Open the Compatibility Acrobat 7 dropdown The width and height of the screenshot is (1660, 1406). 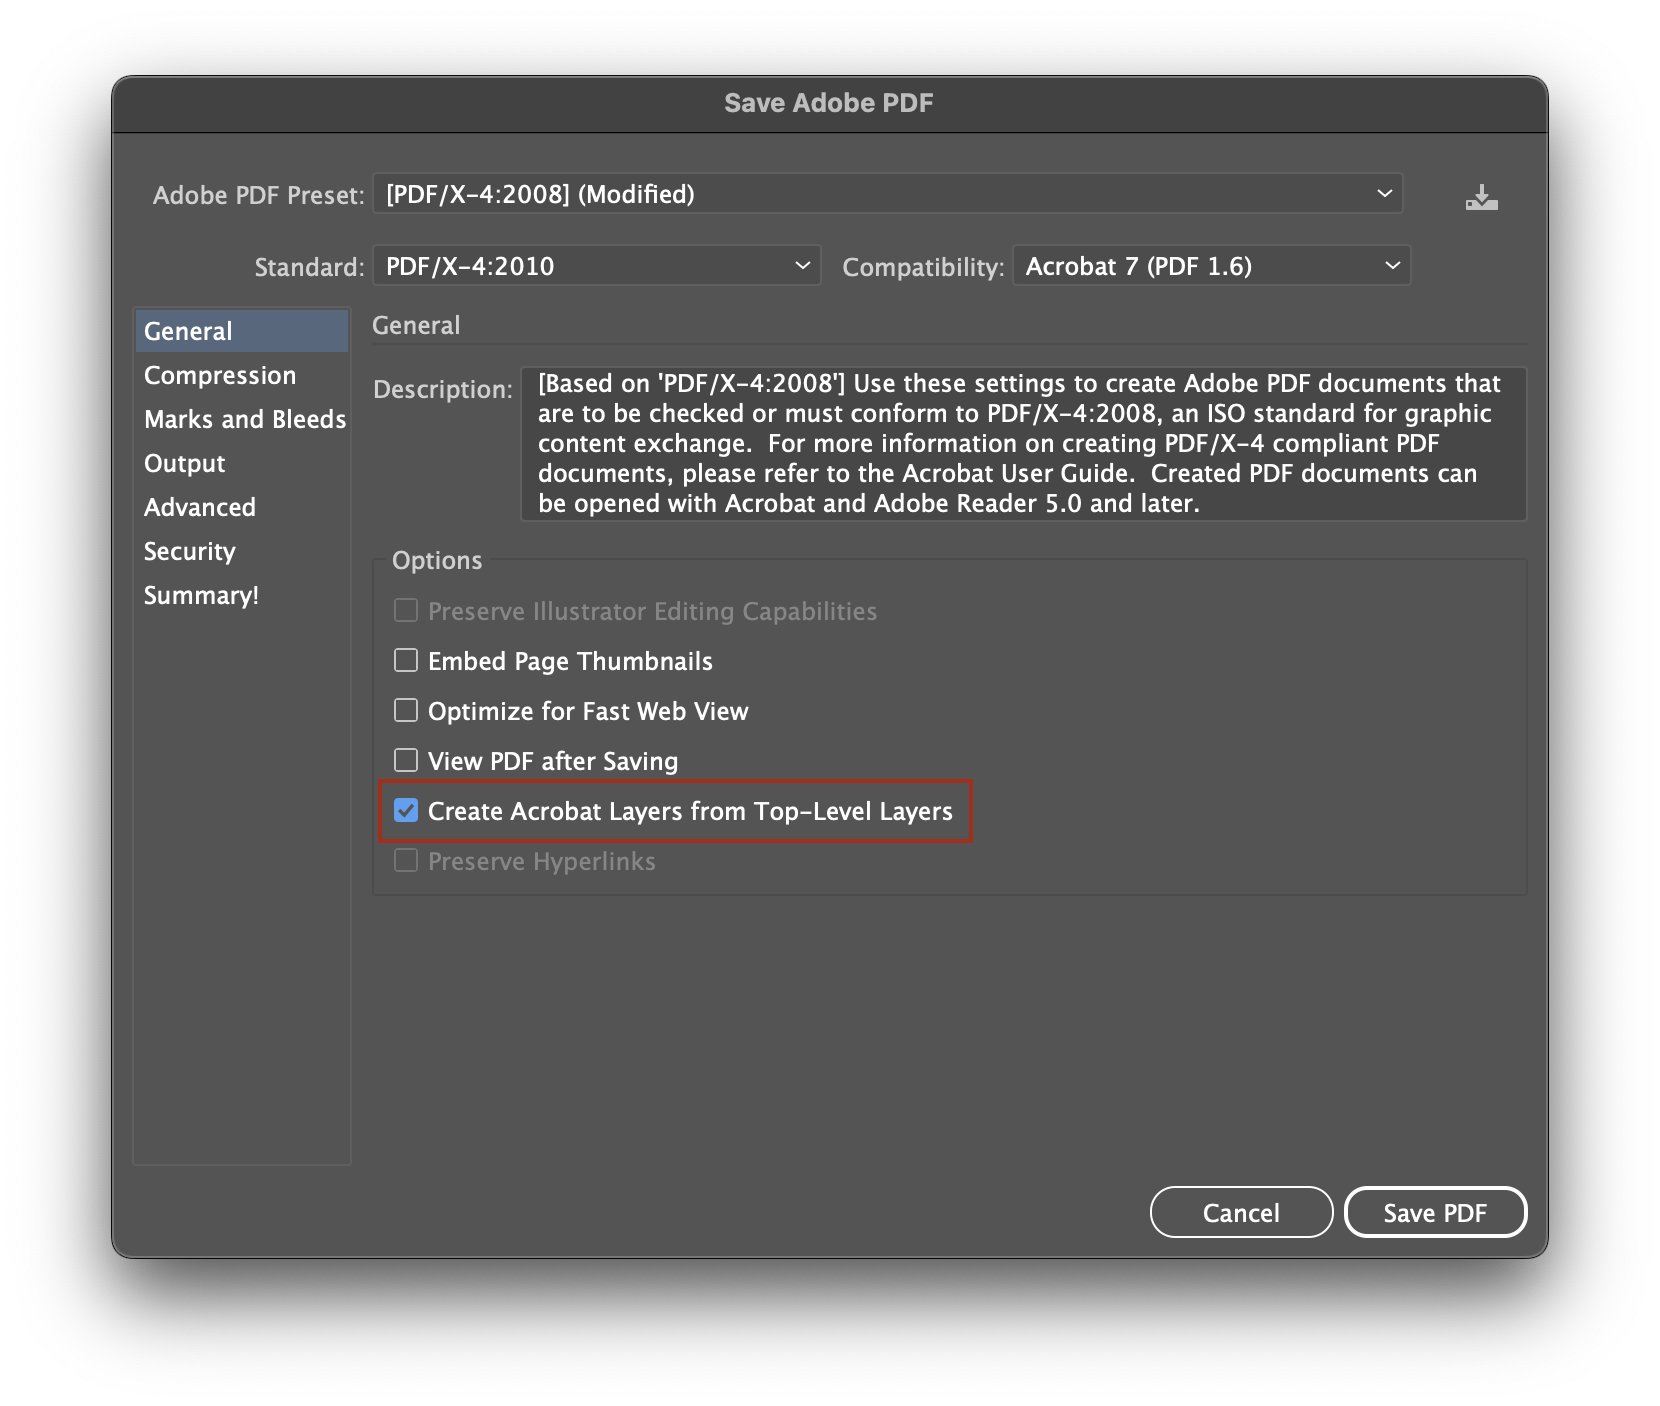(x=1212, y=266)
